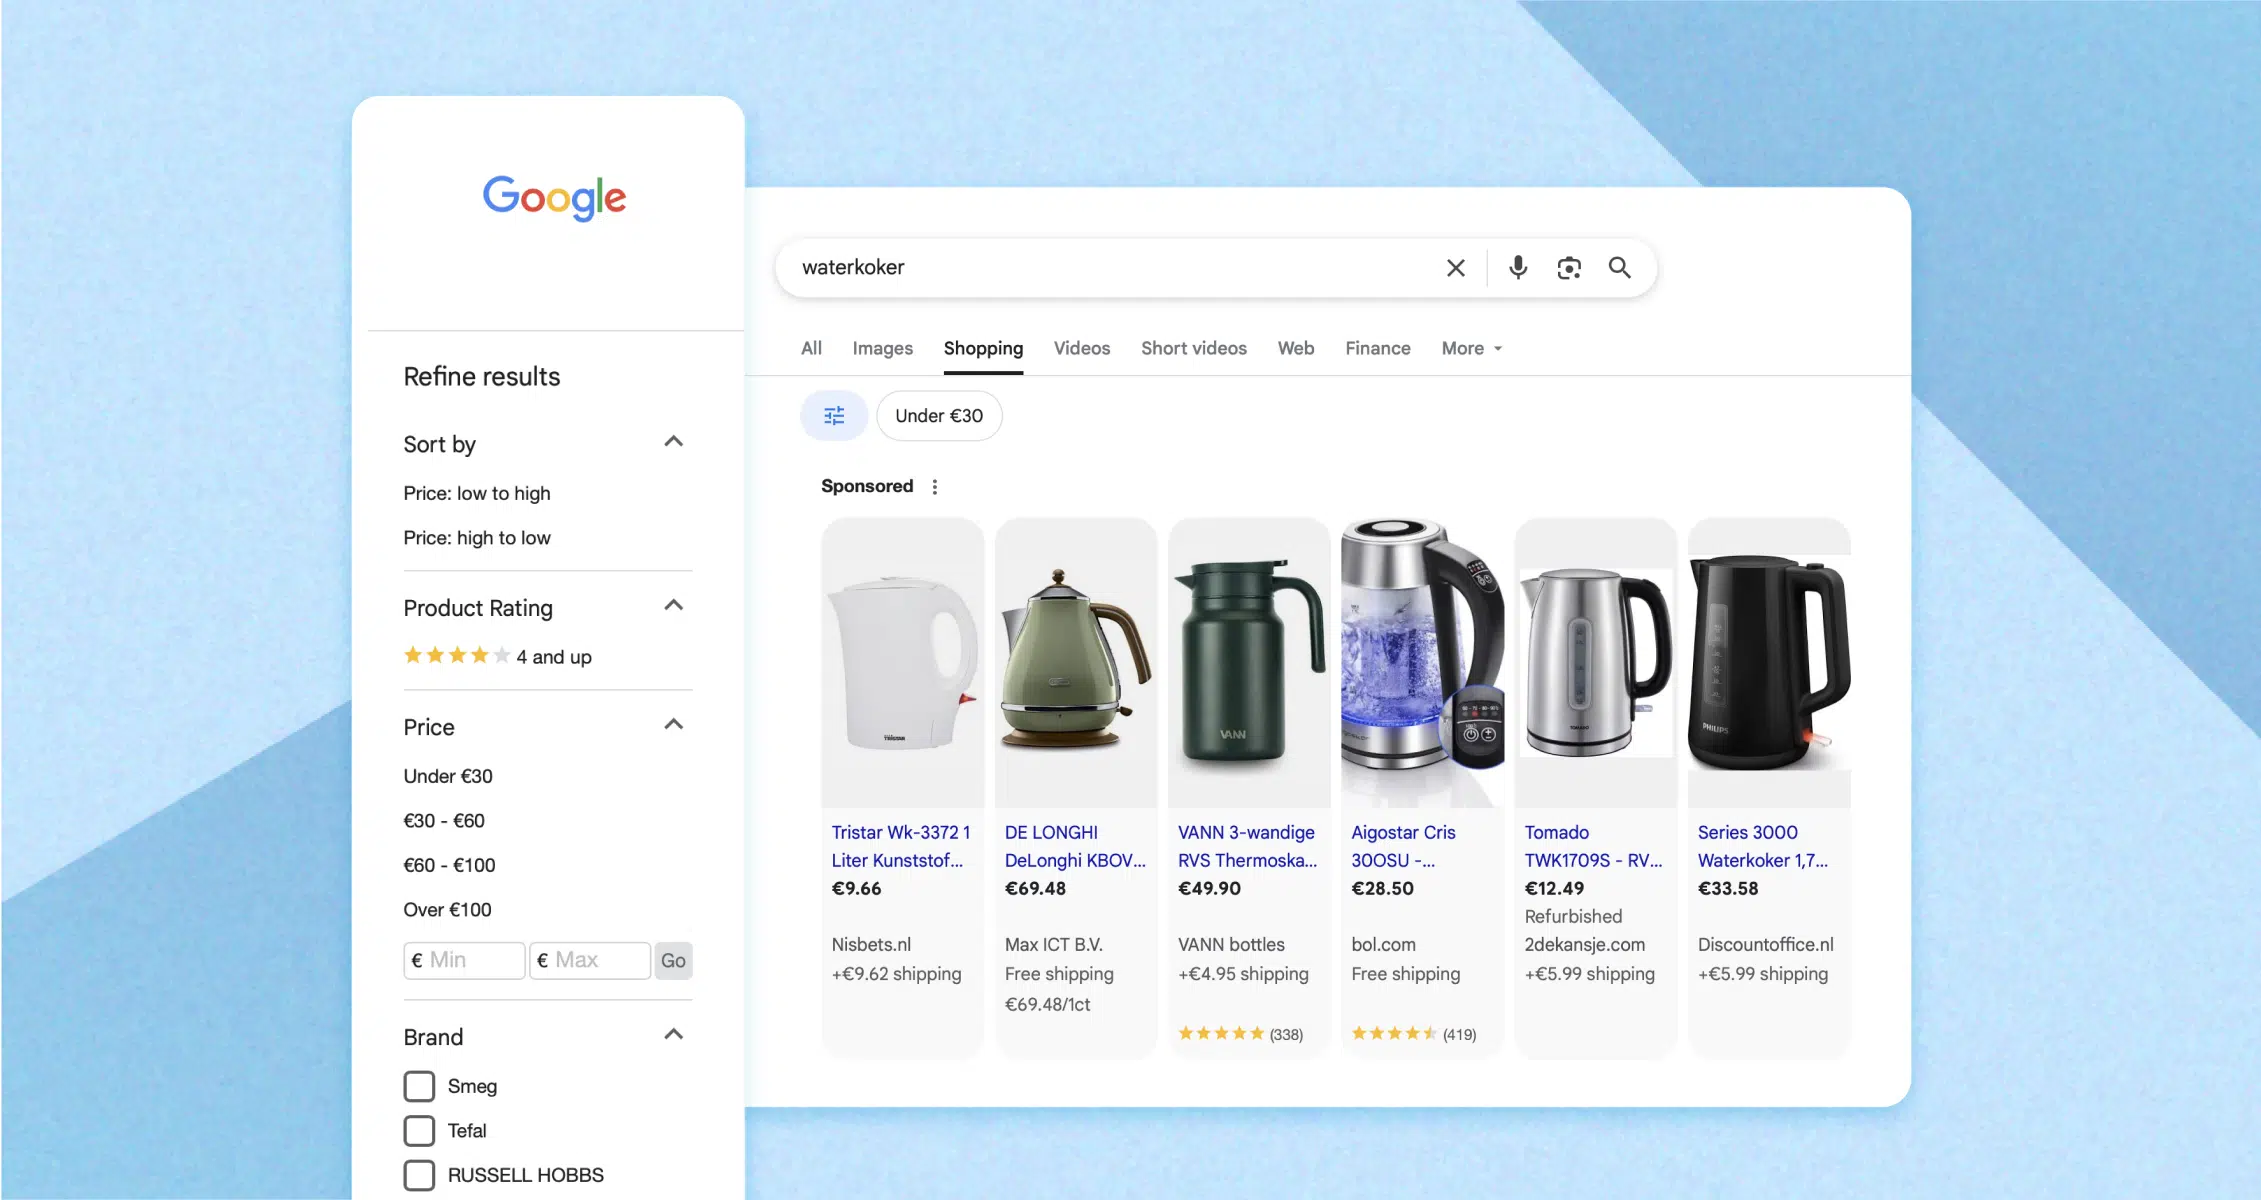
Task: Click the magnifying glass search icon
Action: [1619, 267]
